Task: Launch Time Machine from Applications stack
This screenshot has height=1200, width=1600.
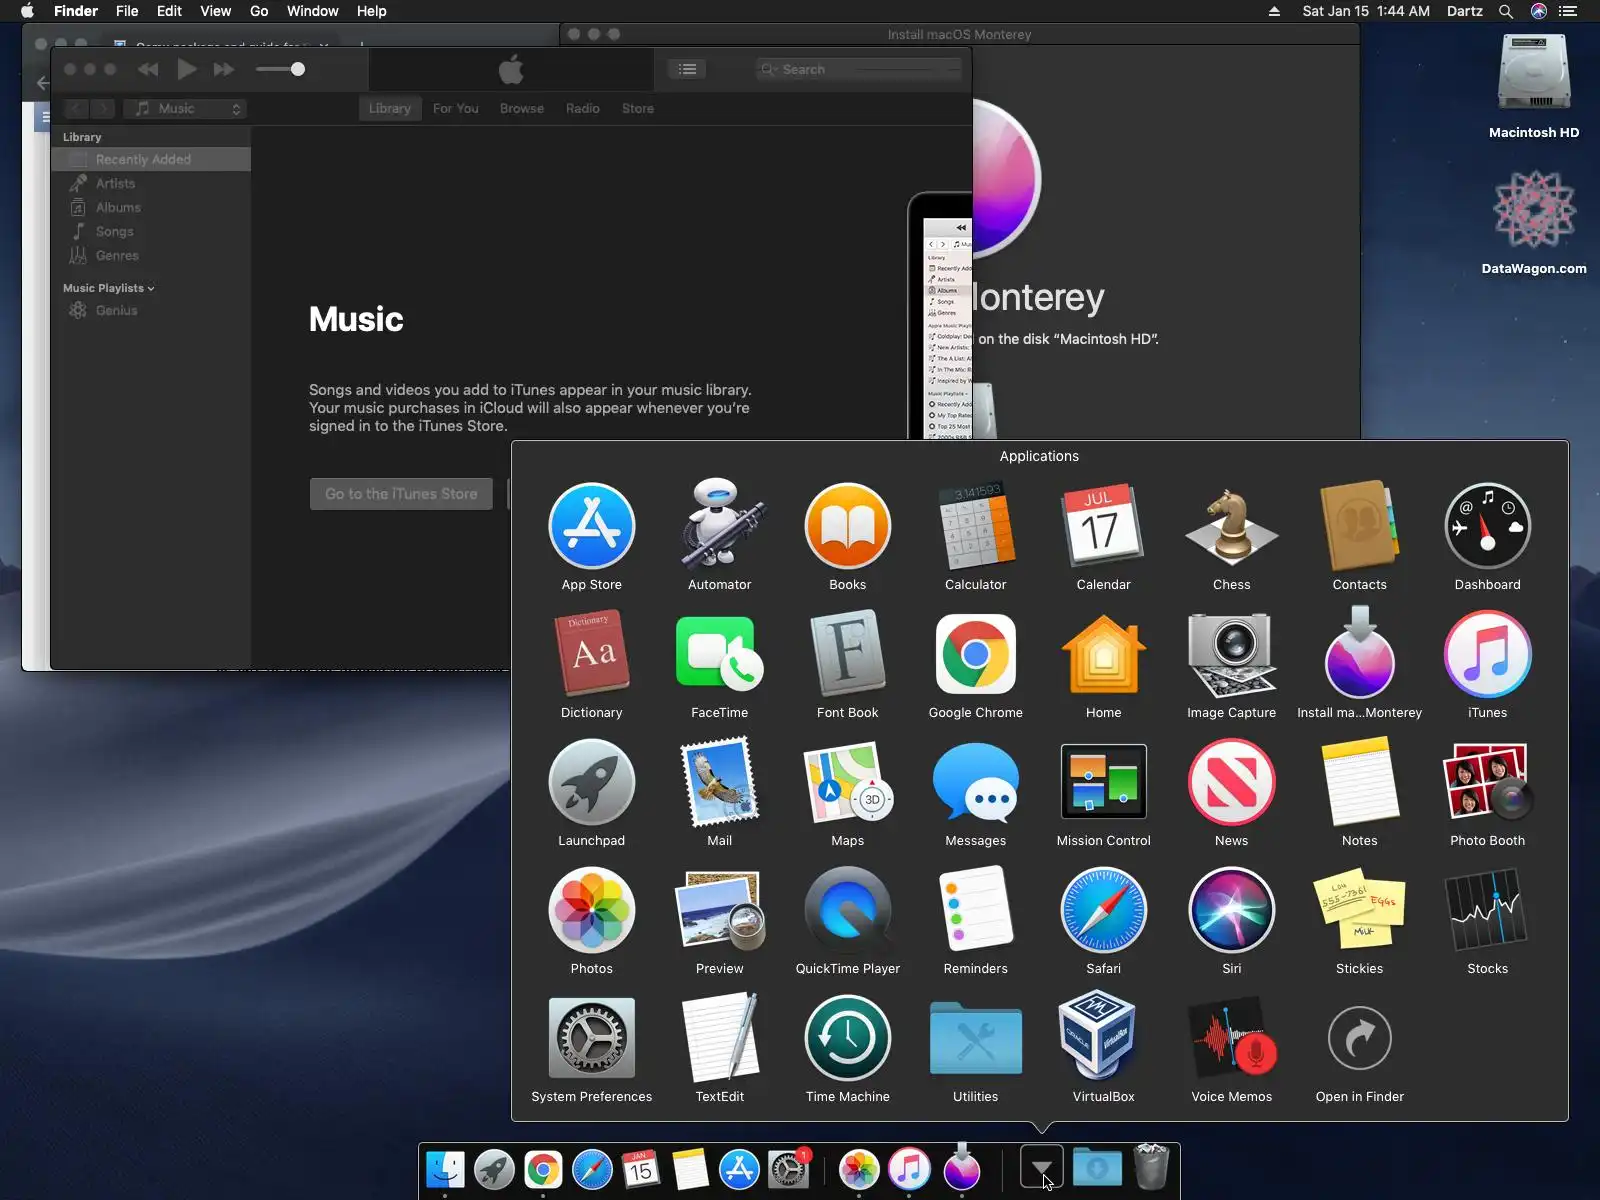Action: pos(847,1039)
